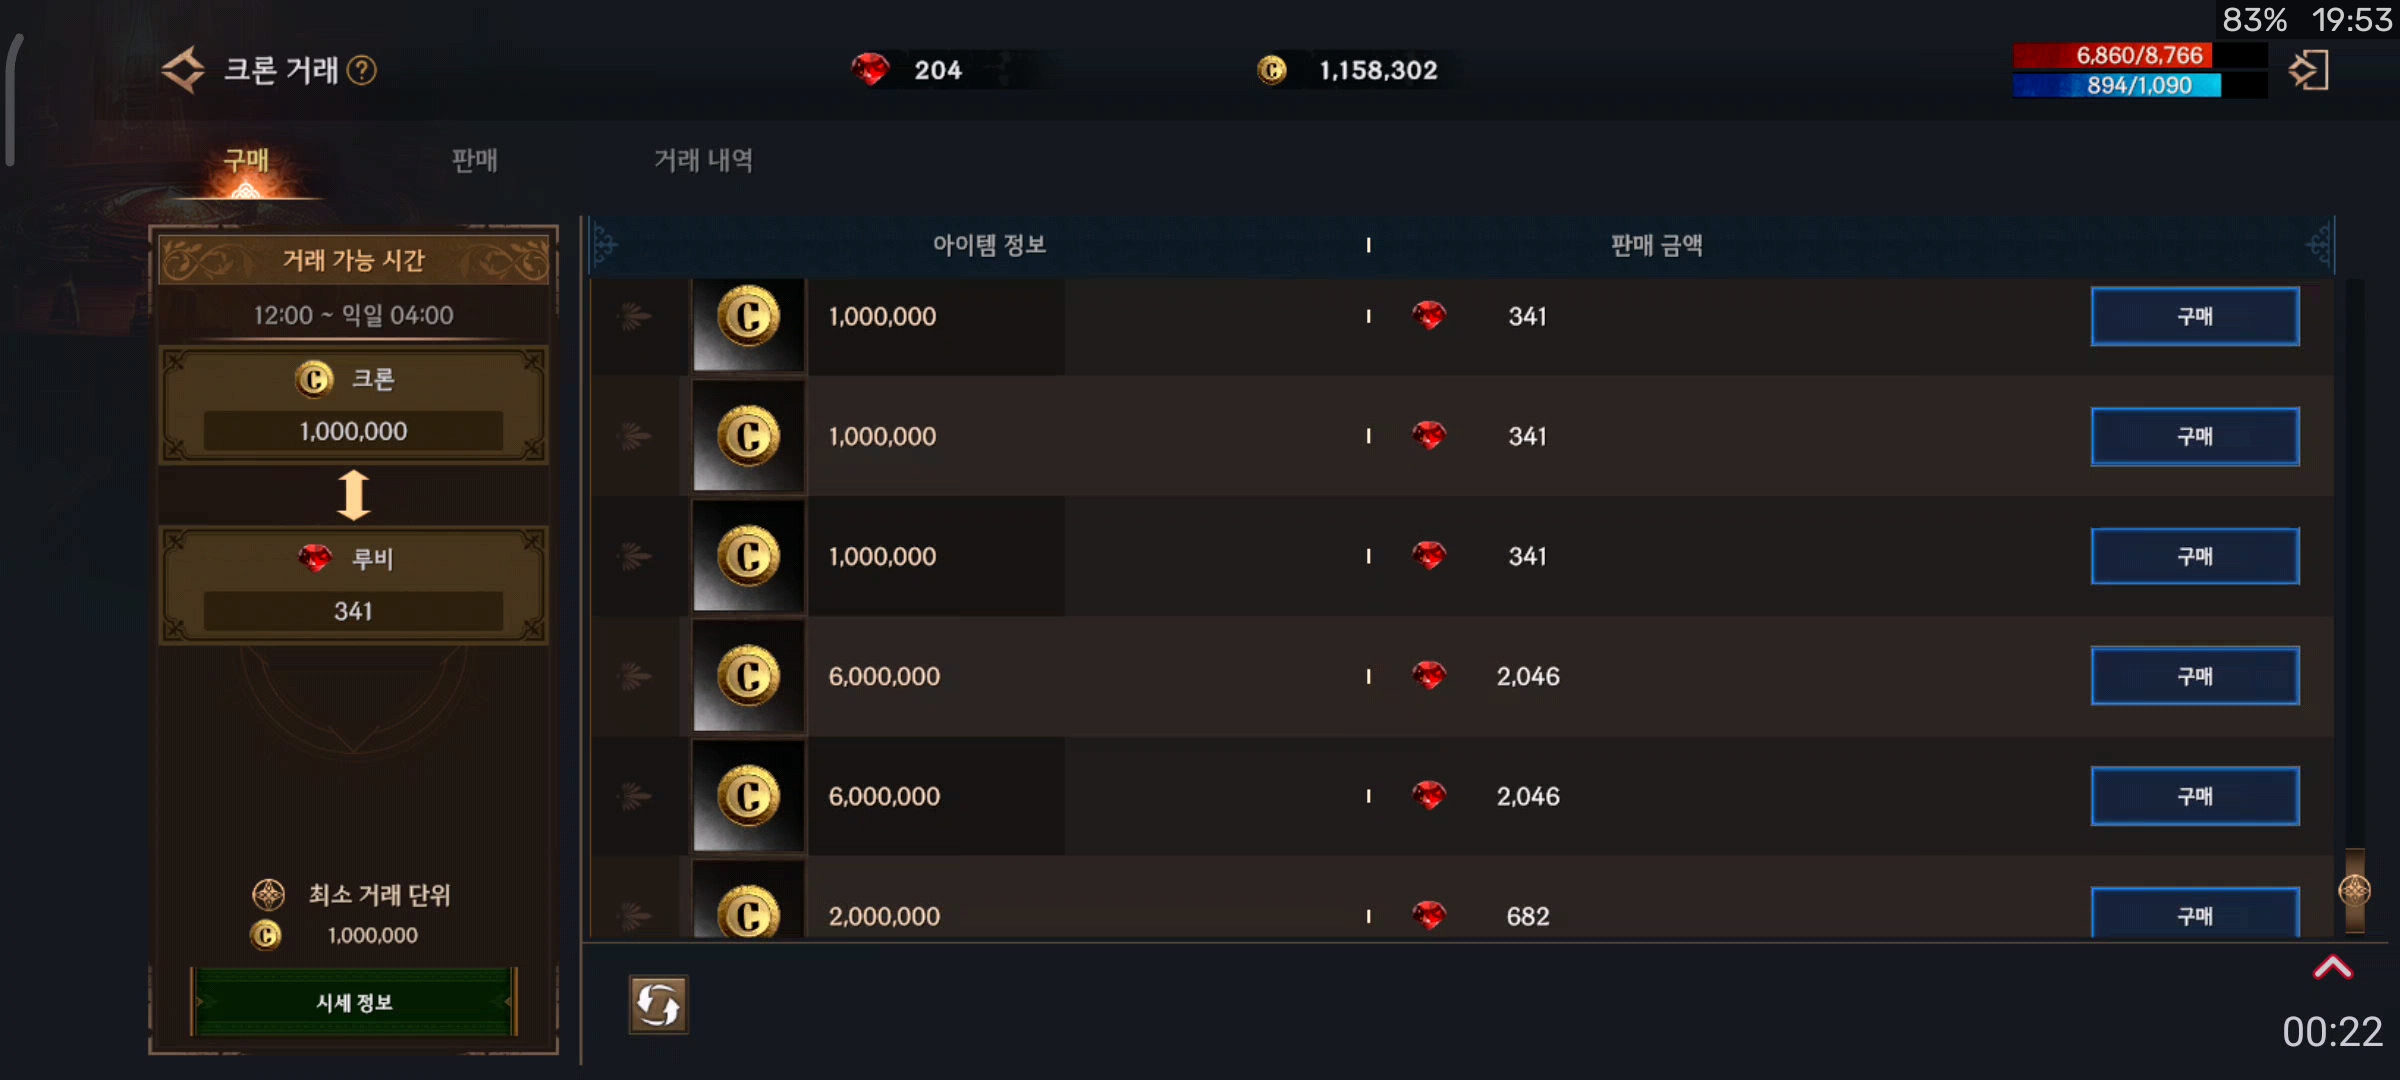Click the listings scrollbar handle
Image resolution: width=2400 pixels, height=1080 pixels.
(2355, 890)
